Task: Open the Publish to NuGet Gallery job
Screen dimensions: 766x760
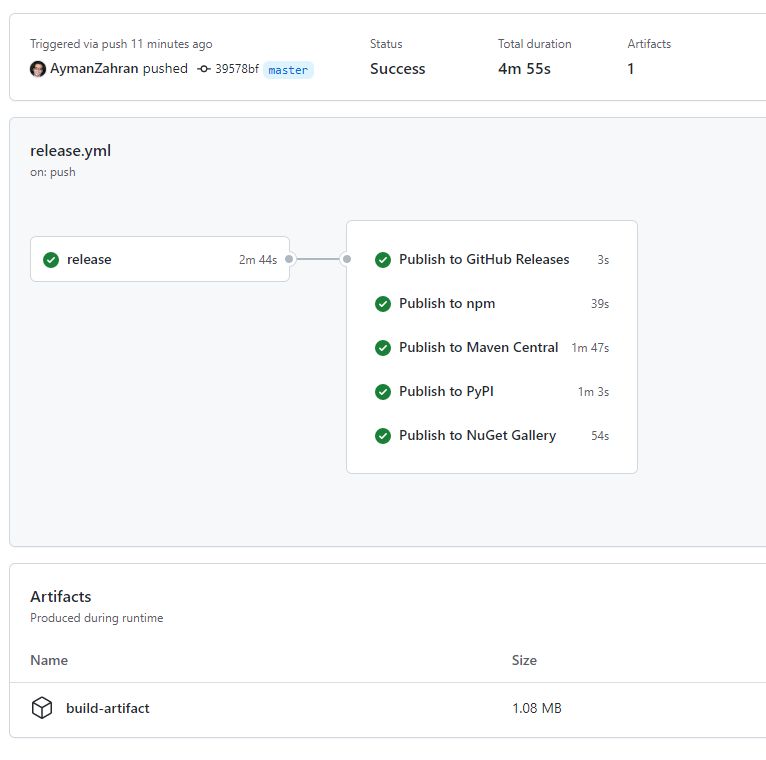Action: (x=477, y=436)
